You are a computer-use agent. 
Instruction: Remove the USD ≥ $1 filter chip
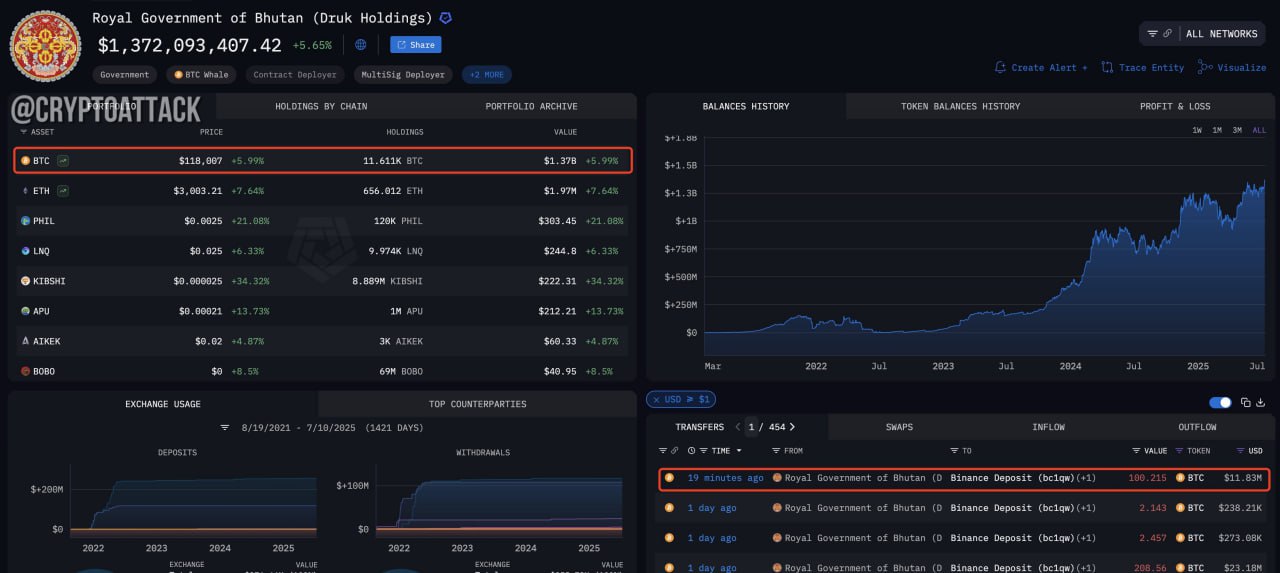656,399
